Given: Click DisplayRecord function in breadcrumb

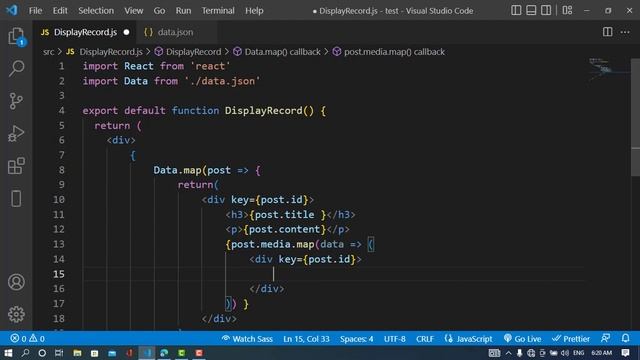Looking at the screenshot, I should click(193, 52).
